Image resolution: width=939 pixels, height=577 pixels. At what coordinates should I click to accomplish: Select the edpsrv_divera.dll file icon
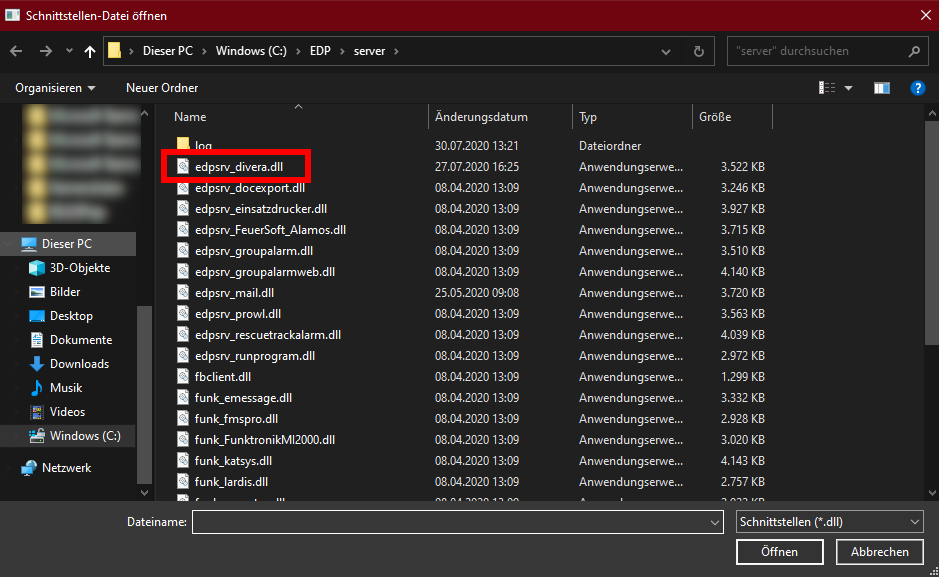click(x=183, y=166)
